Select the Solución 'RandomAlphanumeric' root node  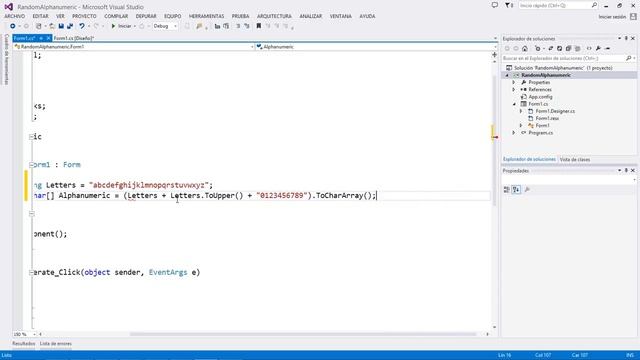563,68
